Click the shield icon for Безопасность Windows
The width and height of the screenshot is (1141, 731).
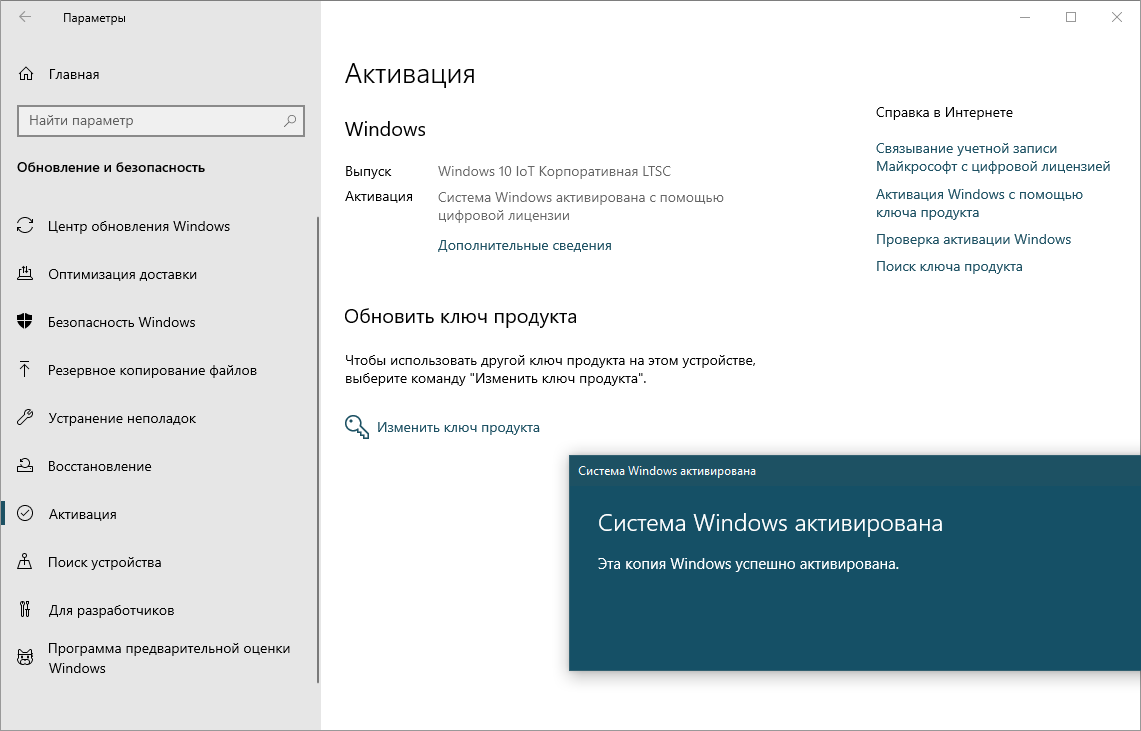coord(25,321)
